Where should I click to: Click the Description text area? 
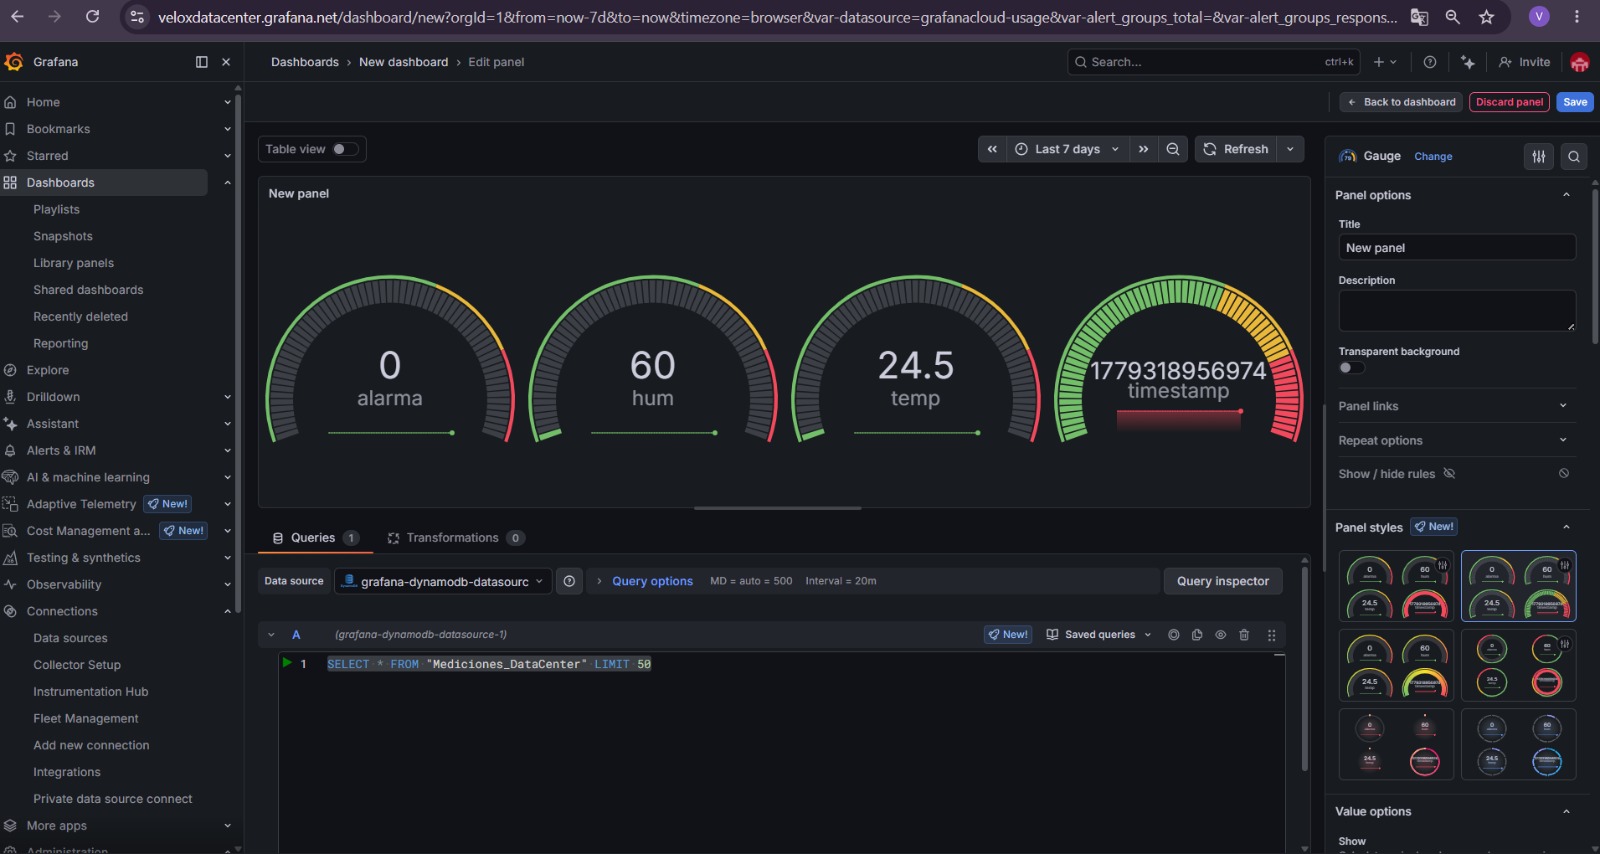coord(1457,311)
